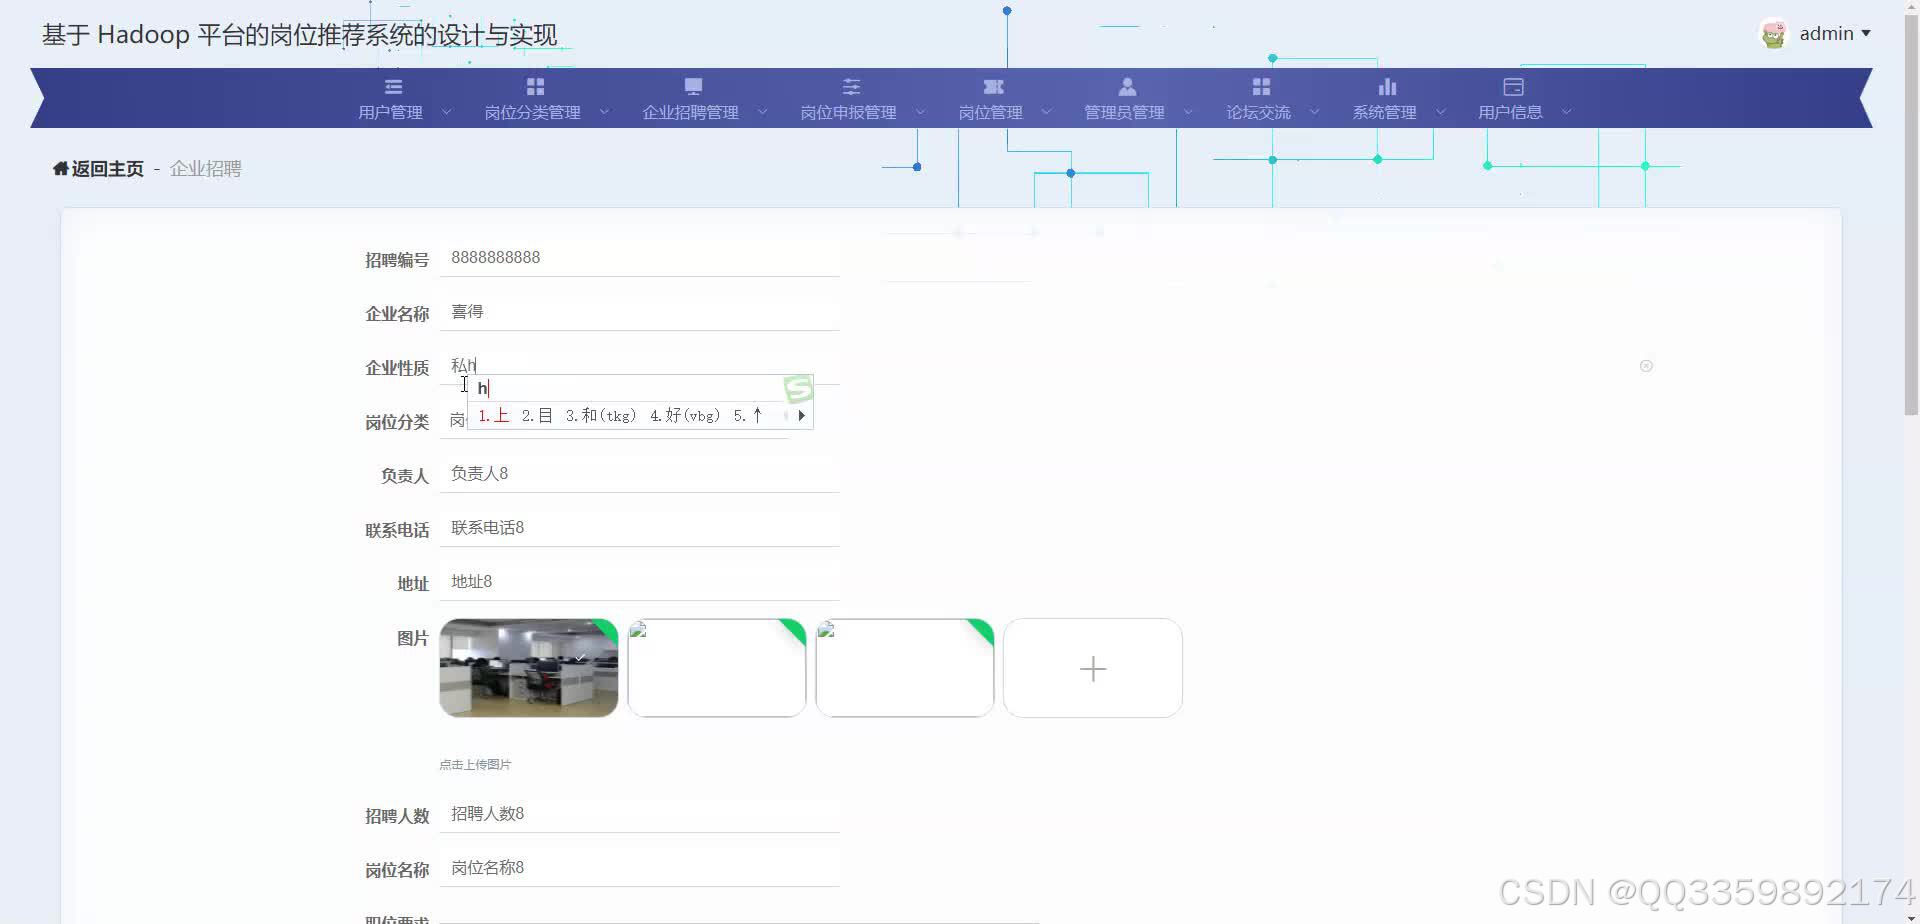The image size is (1920, 924).
Task: Click the admin avatar picture
Action: 1774,34
